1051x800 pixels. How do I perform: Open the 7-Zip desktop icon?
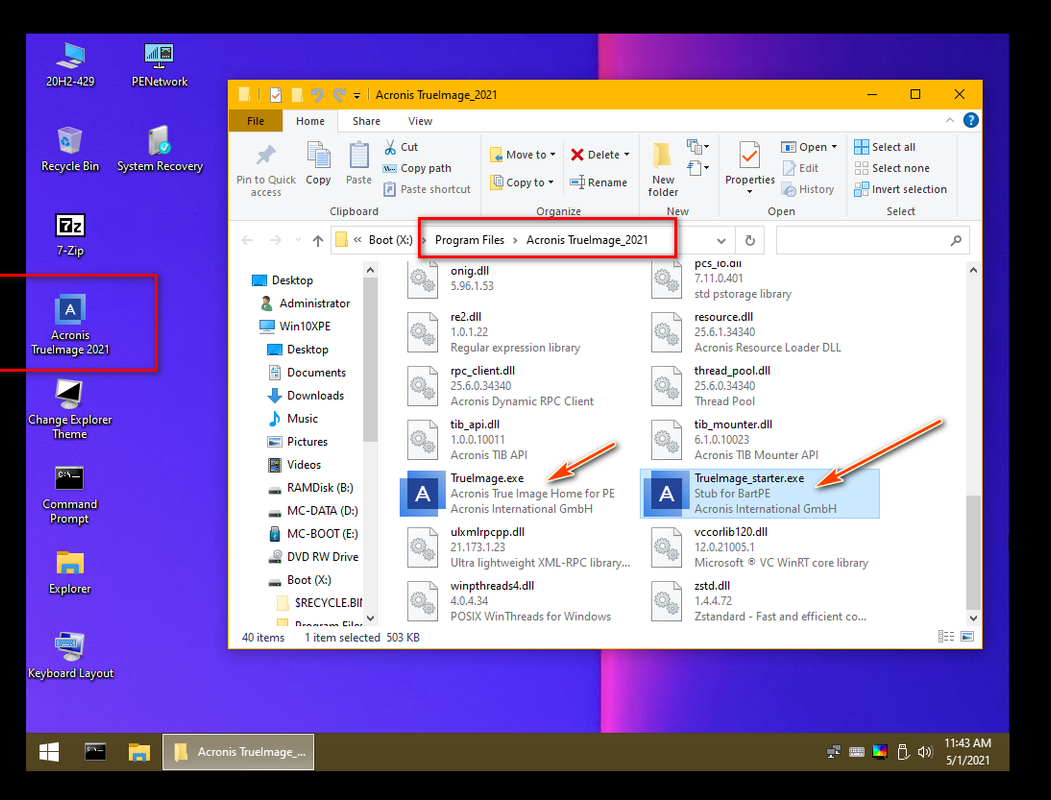pyautogui.click(x=70, y=235)
